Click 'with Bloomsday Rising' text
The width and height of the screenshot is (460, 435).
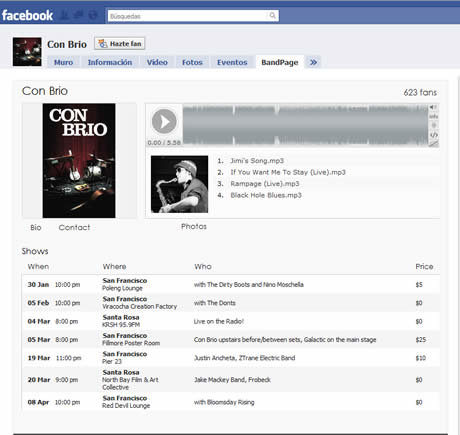[x=224, y=402]
